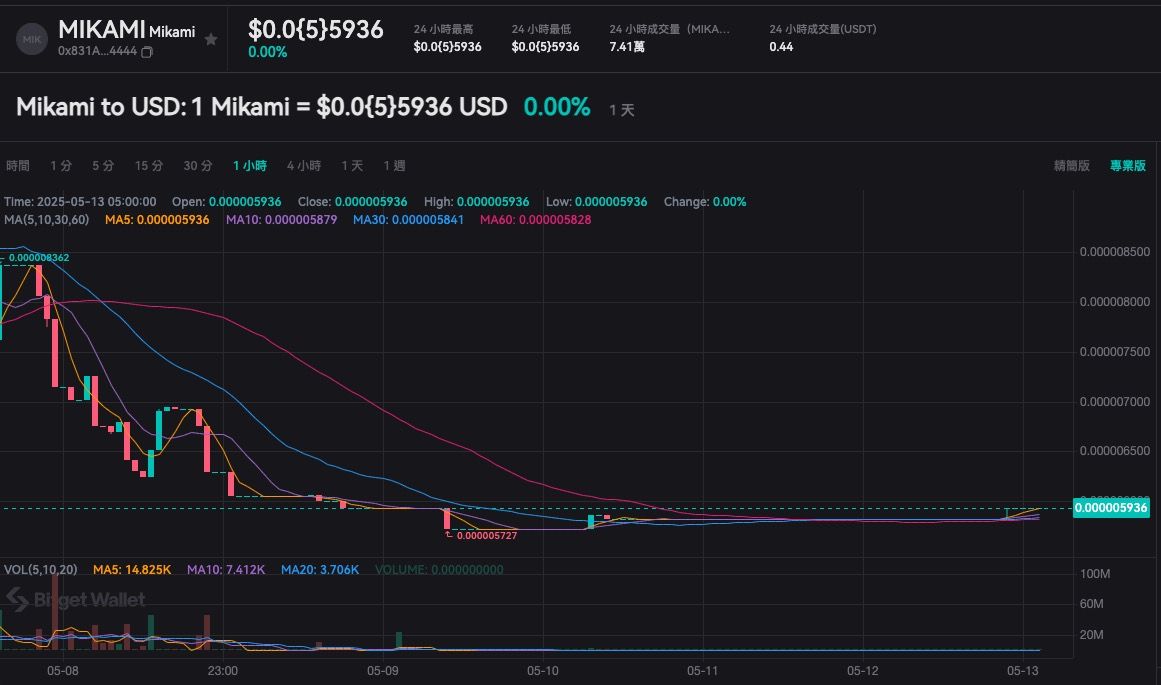Click the 23:00 label on time axis
This screenshot has width=1161, height=685.
[x=223, y=671]
